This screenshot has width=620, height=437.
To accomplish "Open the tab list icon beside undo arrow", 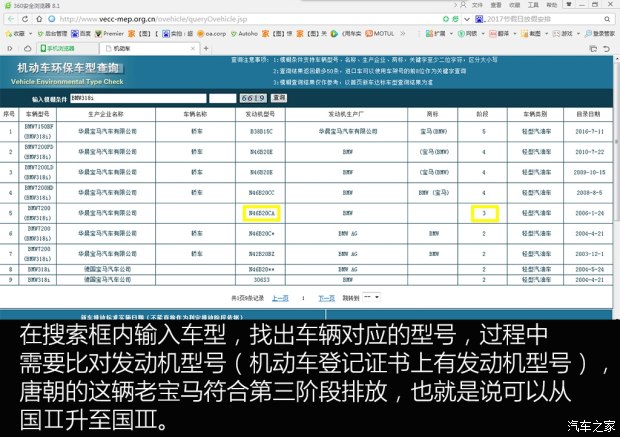I will pos(593,49).
